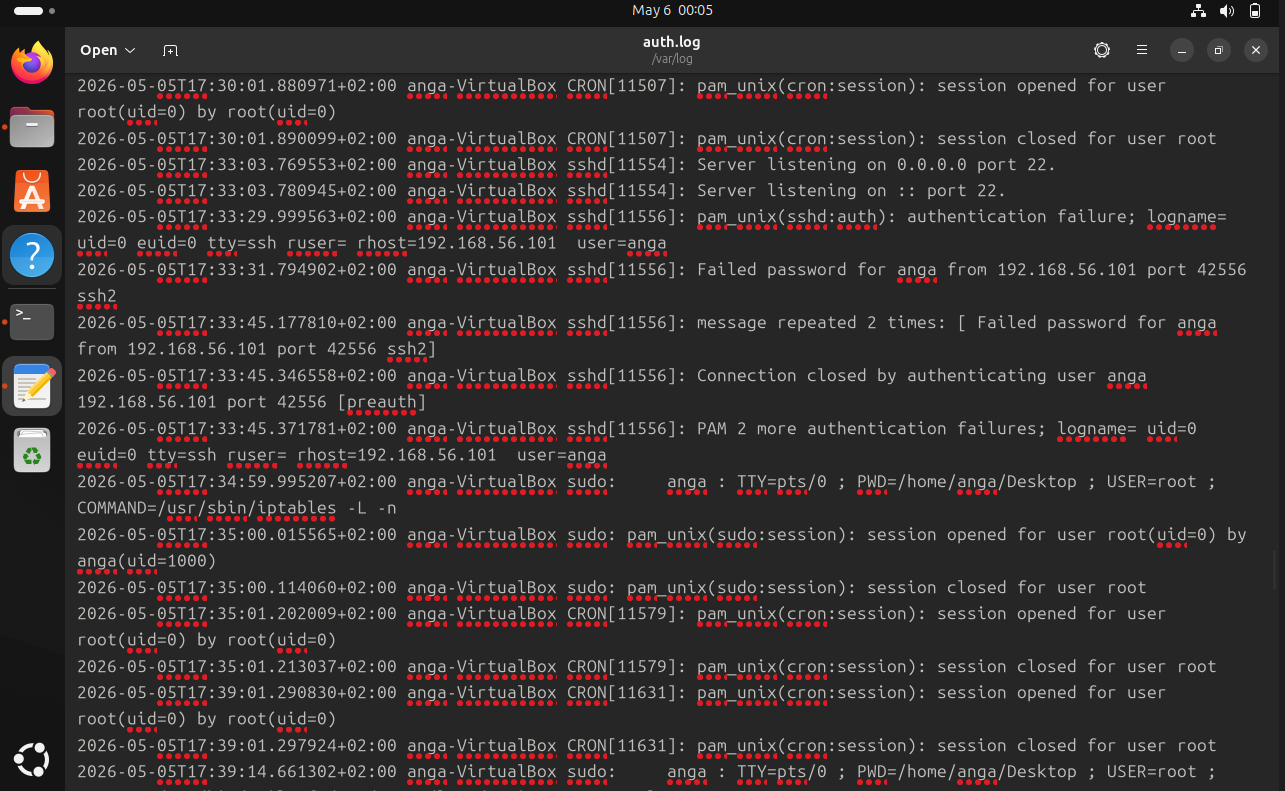The image size is (1285, 791).
Task: Click text 'Server listening on 0.0.0.0 port 22.'
Action: coord(876,164)
